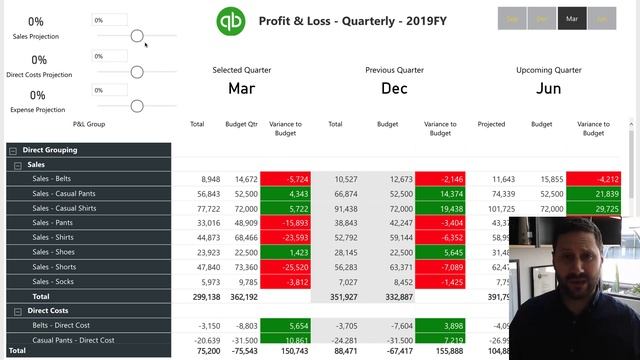Select the Sales - Pants row
This screenshot has height=360, width=640.
pos(89,223)
